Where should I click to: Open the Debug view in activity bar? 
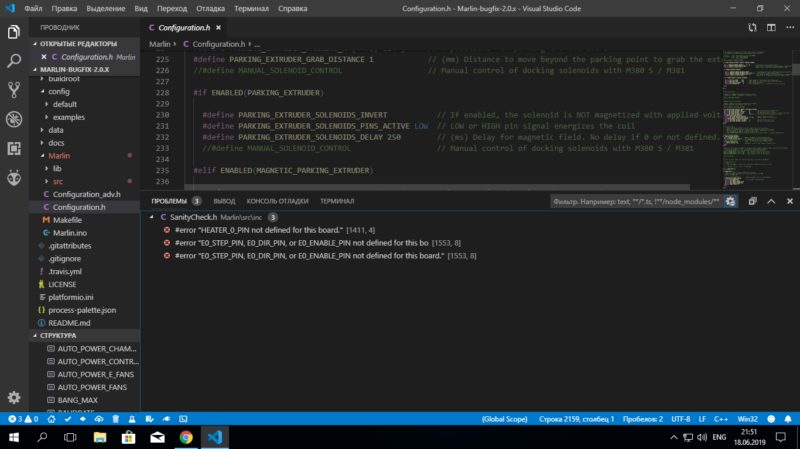point(14,119)
